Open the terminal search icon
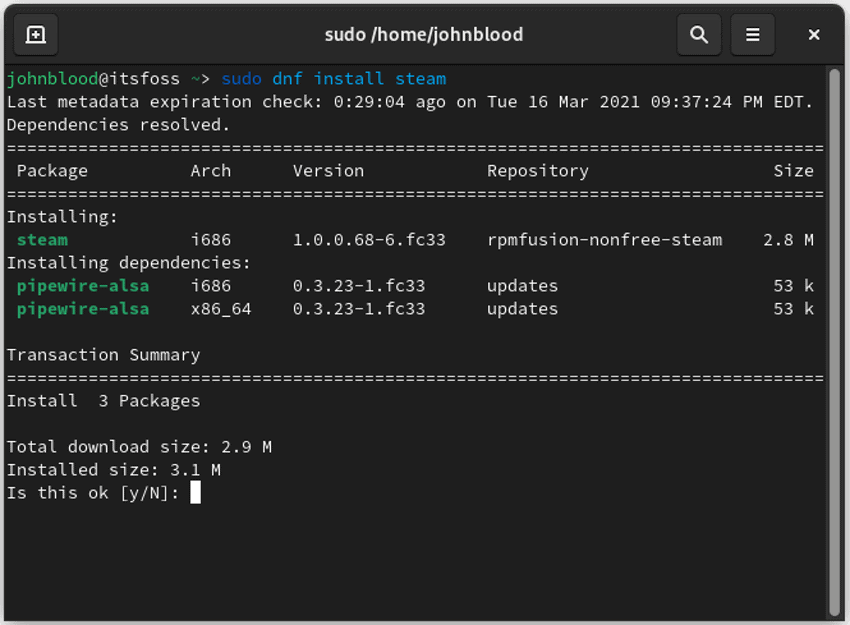The image size is (850, 625). tap(699, 34)
